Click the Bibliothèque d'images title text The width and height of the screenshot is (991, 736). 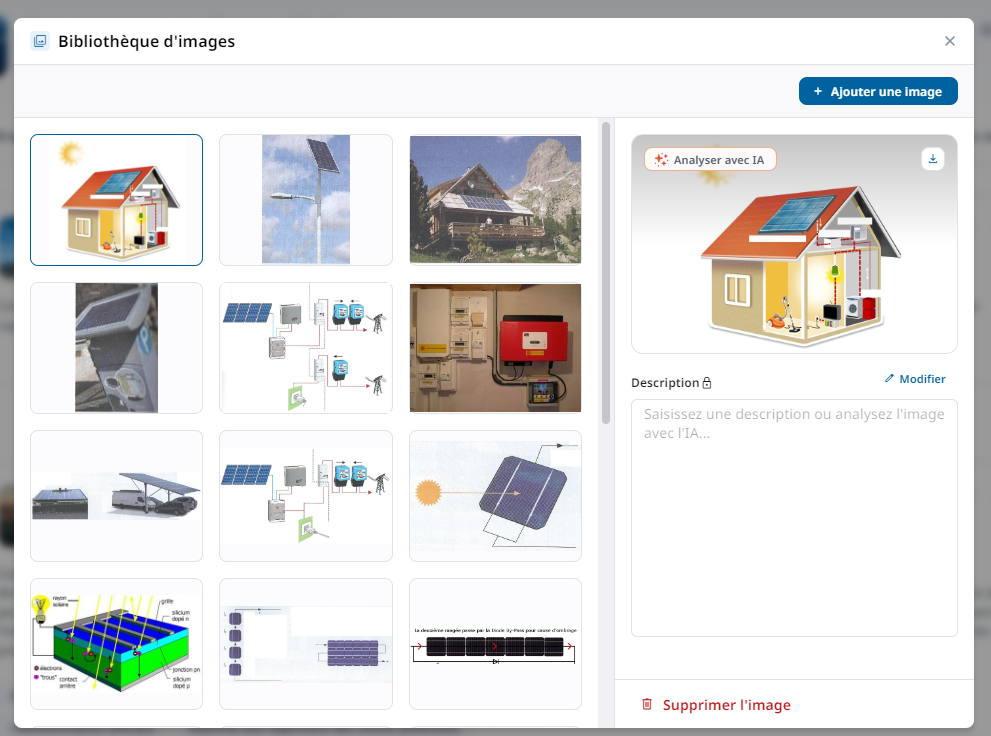tap(147, 41)
